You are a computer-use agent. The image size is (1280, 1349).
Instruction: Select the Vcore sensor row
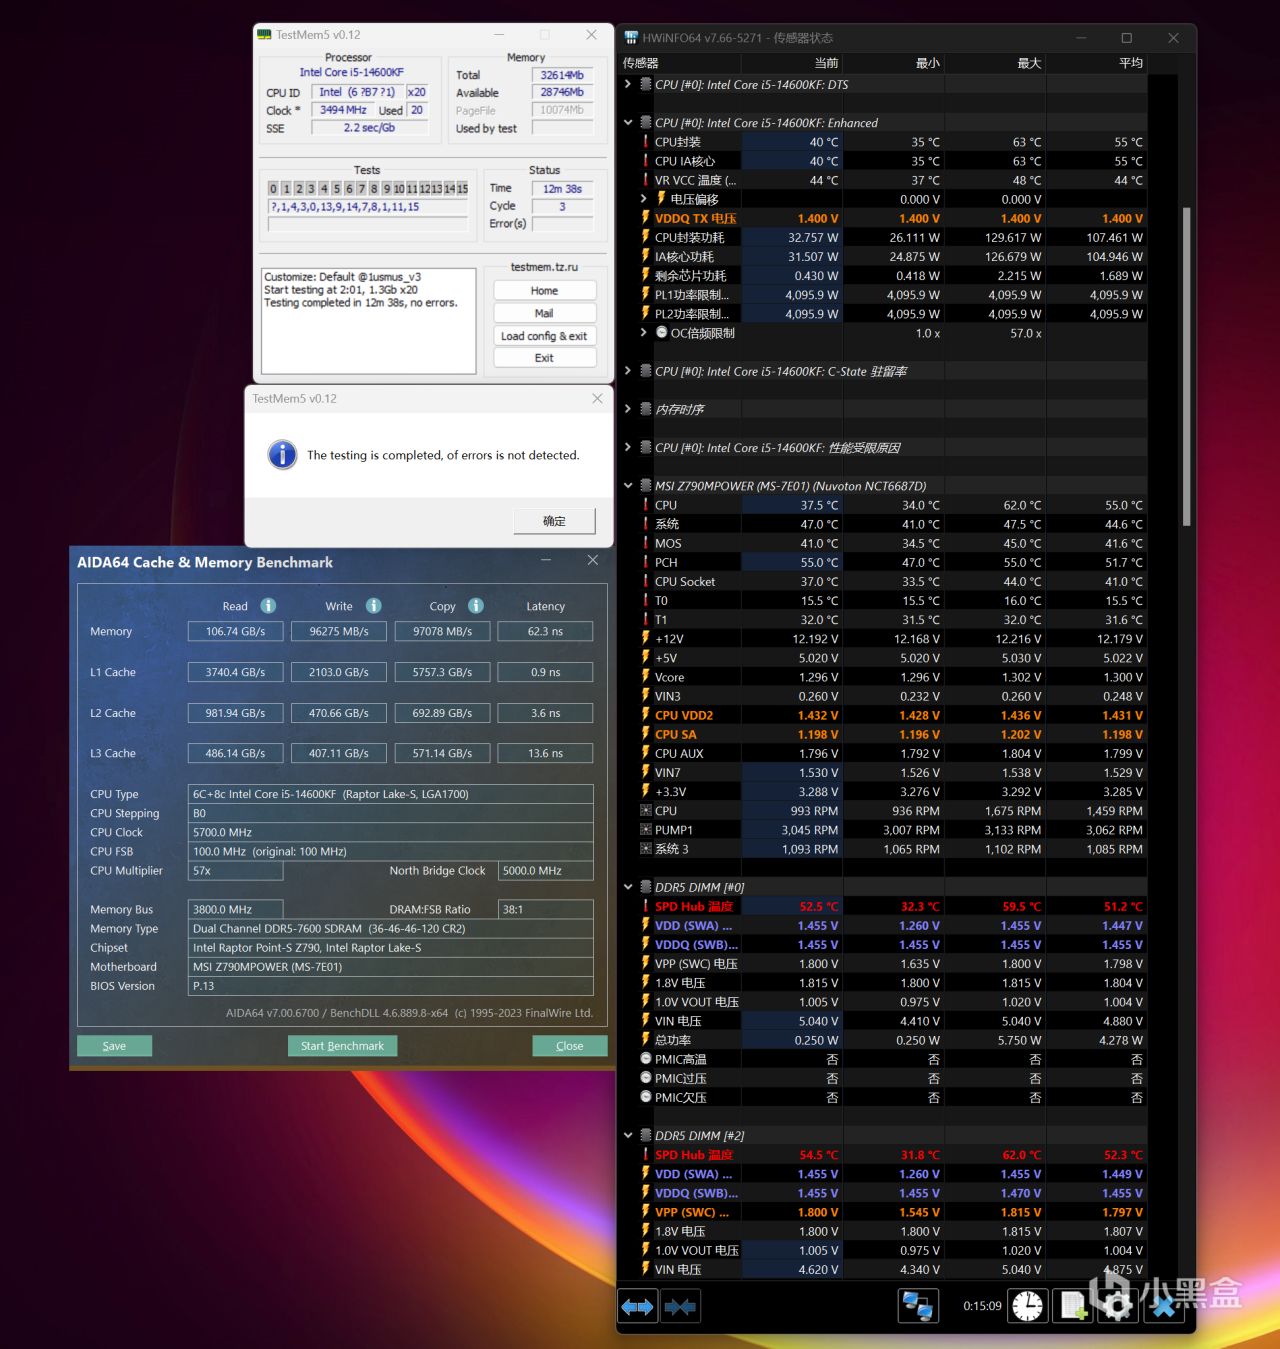click(892, 677)
